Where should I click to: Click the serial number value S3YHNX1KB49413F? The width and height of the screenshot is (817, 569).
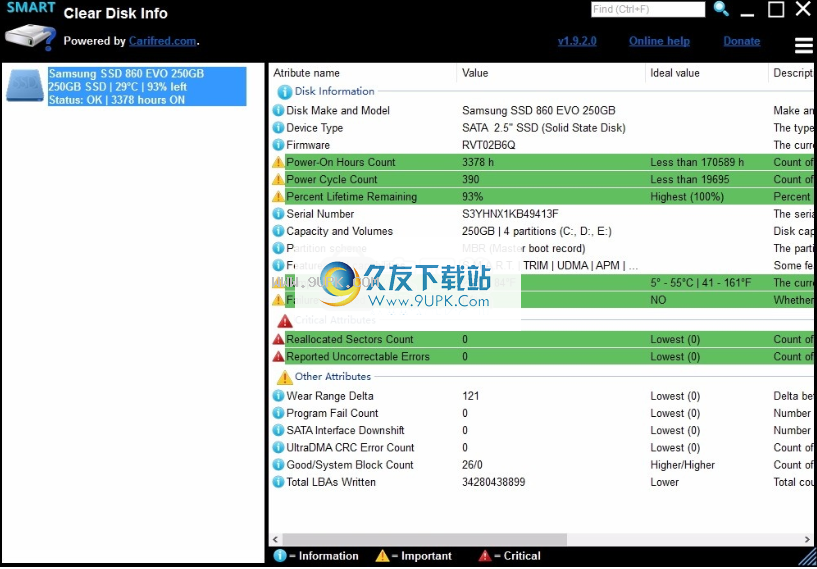pos(510,214)
